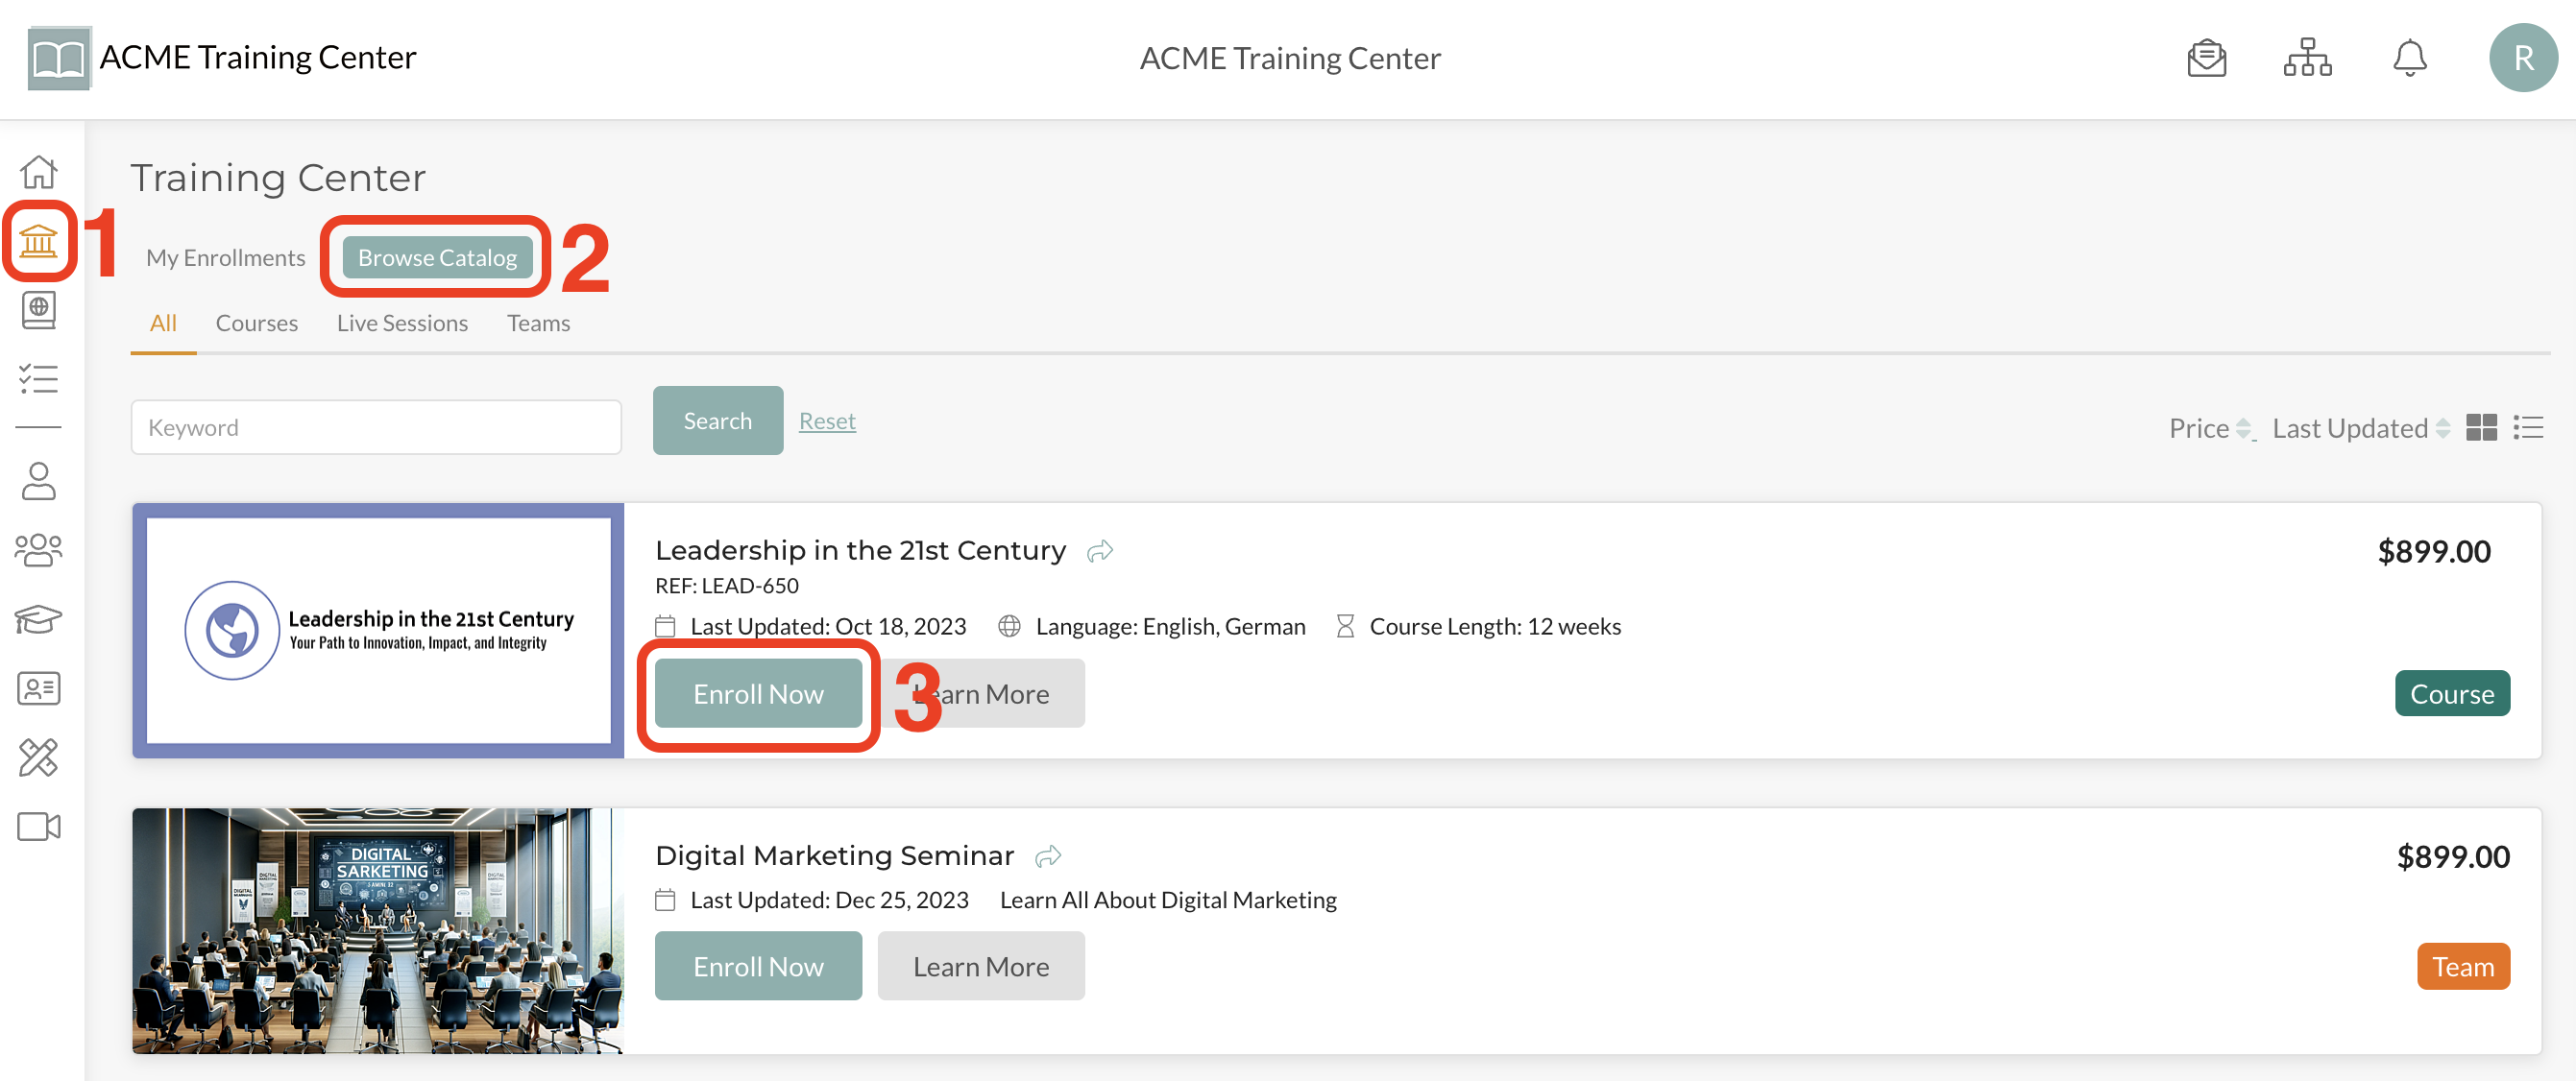This screenshot has height=1081, width=2576.
Task: Switch to the Live Sessions tab
Action: 402,323
